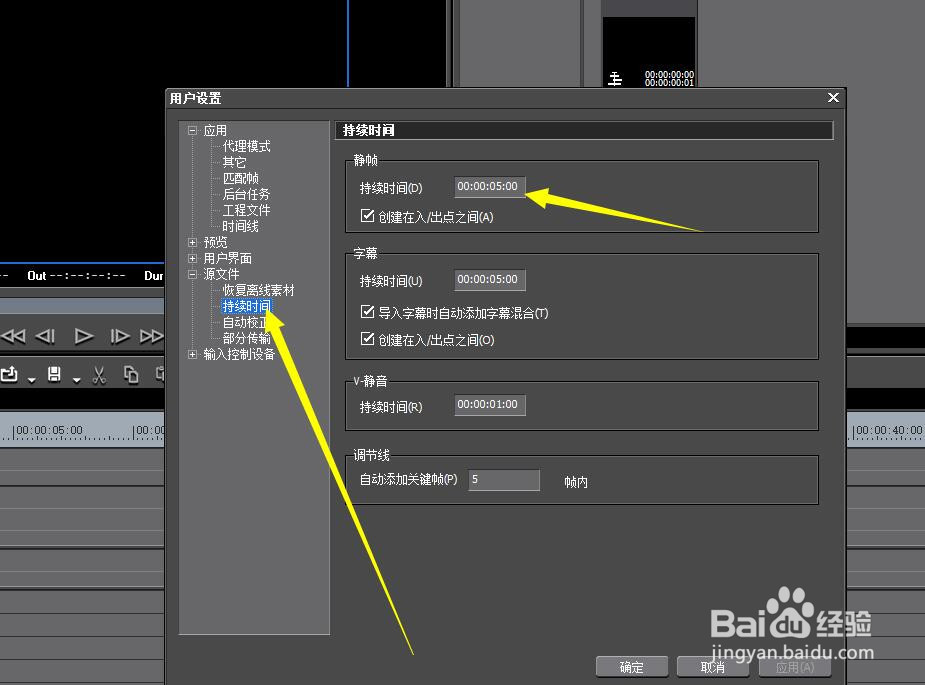Select 持续时间 in the settings tree

point(247,306)
